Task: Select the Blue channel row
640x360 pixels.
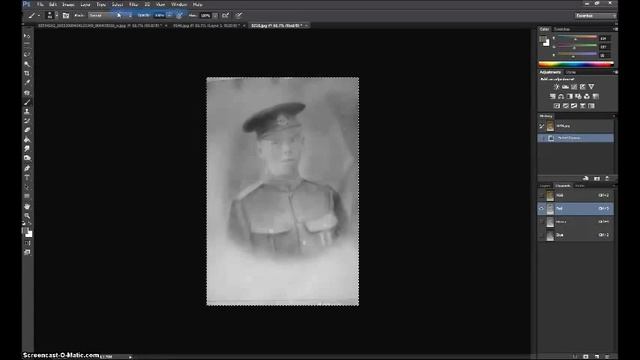Action: coord(576,235)
